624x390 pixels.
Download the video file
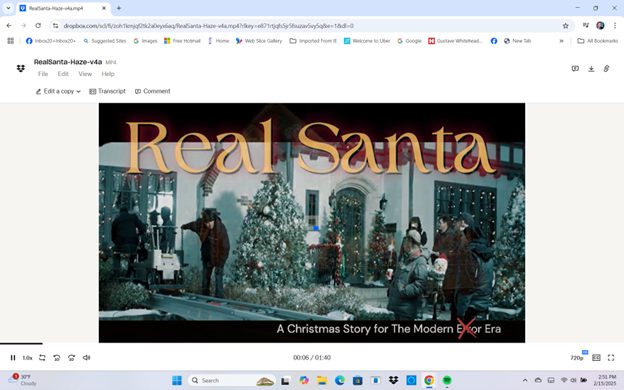tap(591, 69)
